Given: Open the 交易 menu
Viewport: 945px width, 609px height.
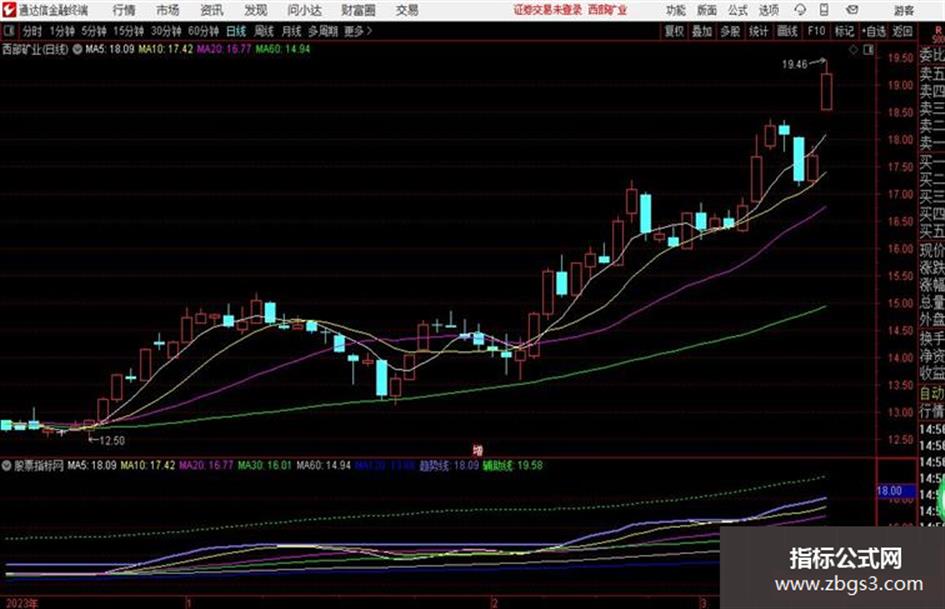Looking at the screenshot, I should [x=407, y=10].
